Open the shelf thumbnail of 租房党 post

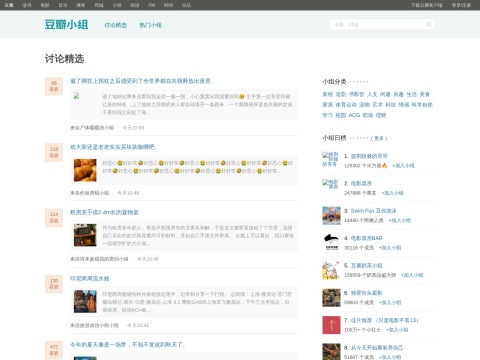click(85, 235)
